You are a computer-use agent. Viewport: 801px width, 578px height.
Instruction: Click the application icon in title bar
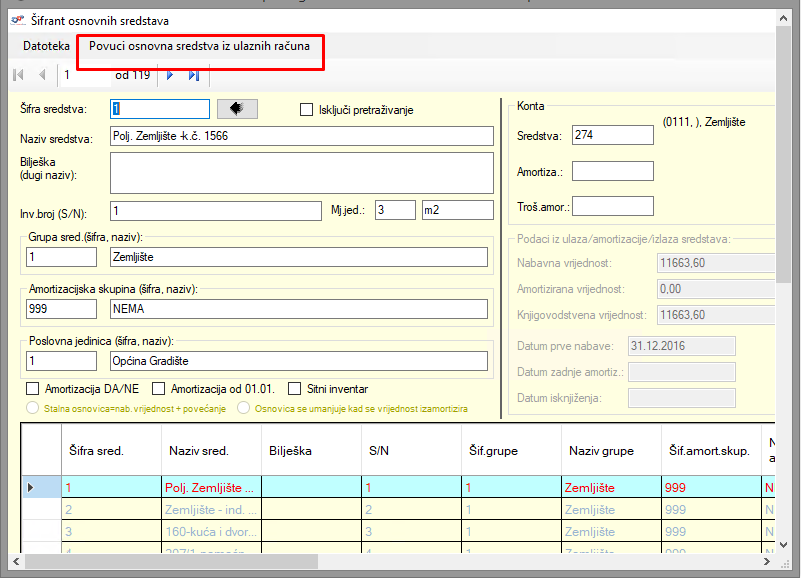pos(16,20)
